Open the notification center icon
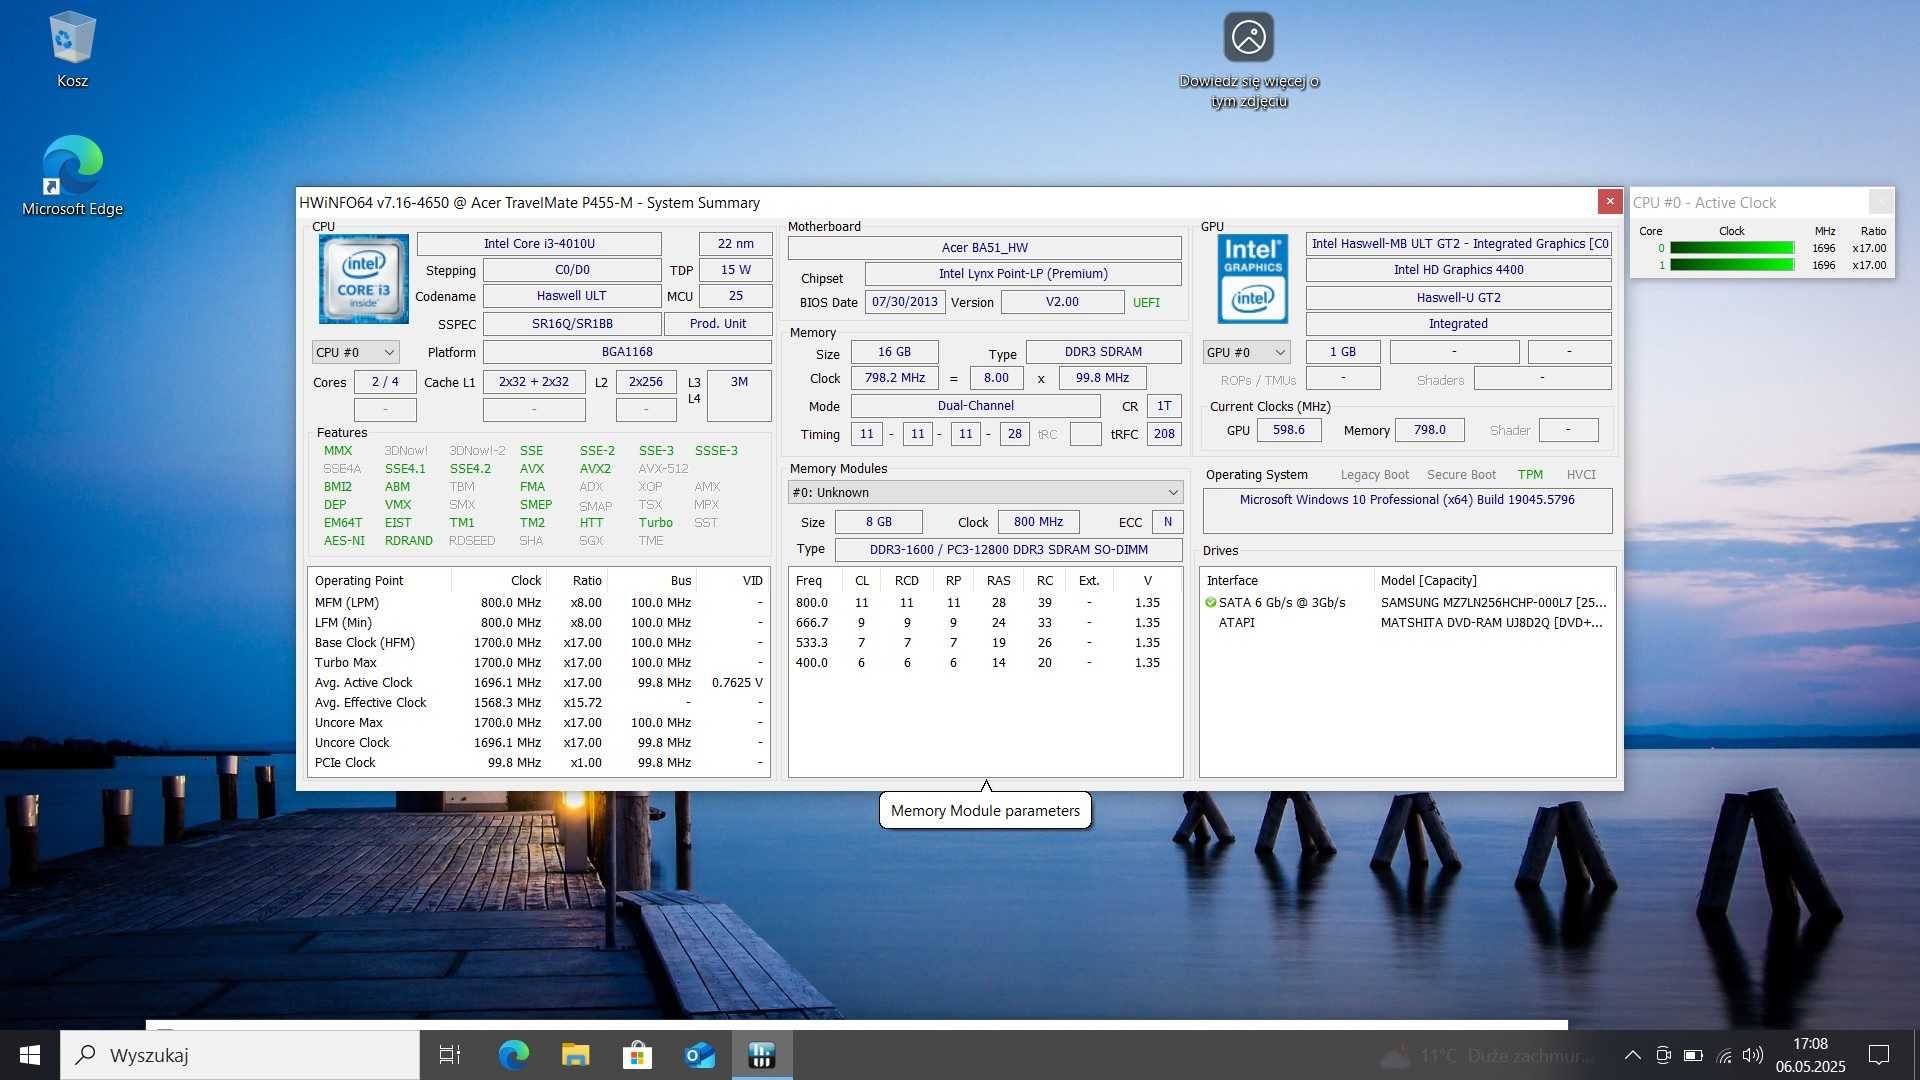Viewport: 1920px width, 1080px height. [x=1879, y=1055]
